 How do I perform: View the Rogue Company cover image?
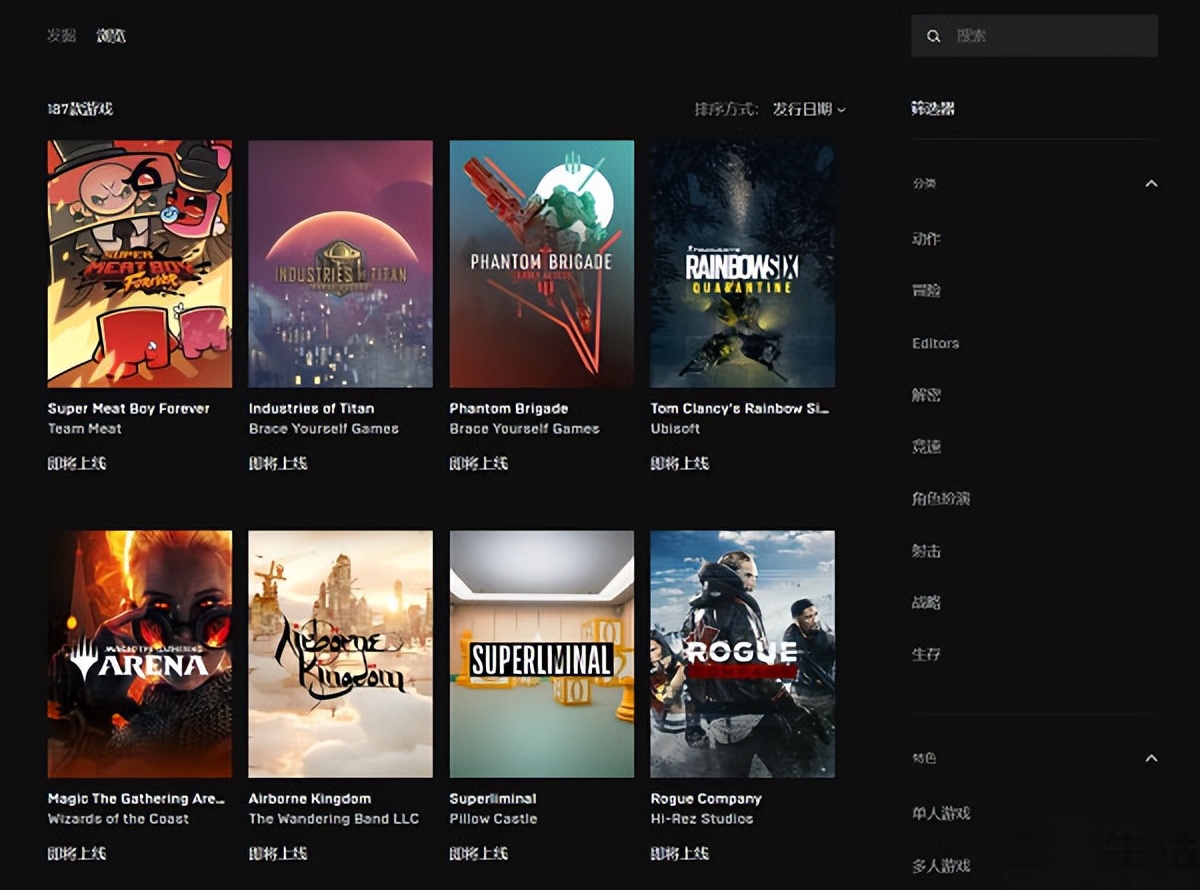coord(743,653)
